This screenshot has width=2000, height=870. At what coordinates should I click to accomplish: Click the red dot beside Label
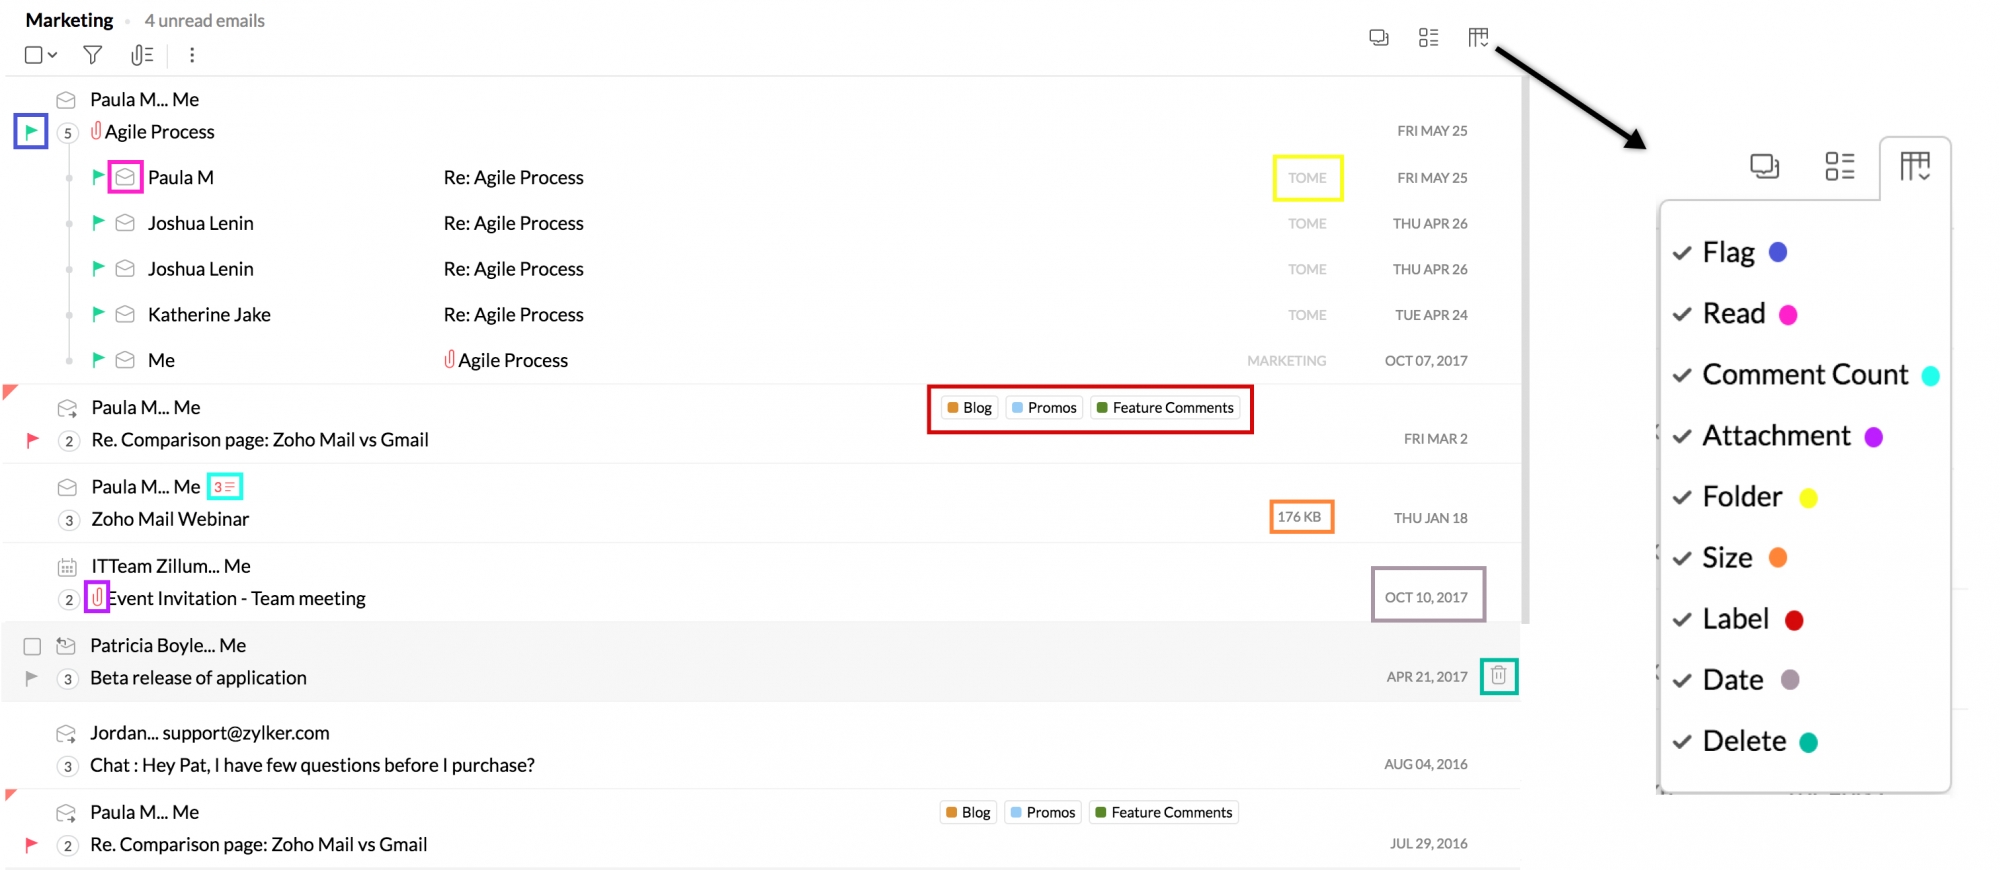[x=1794, y=620]
